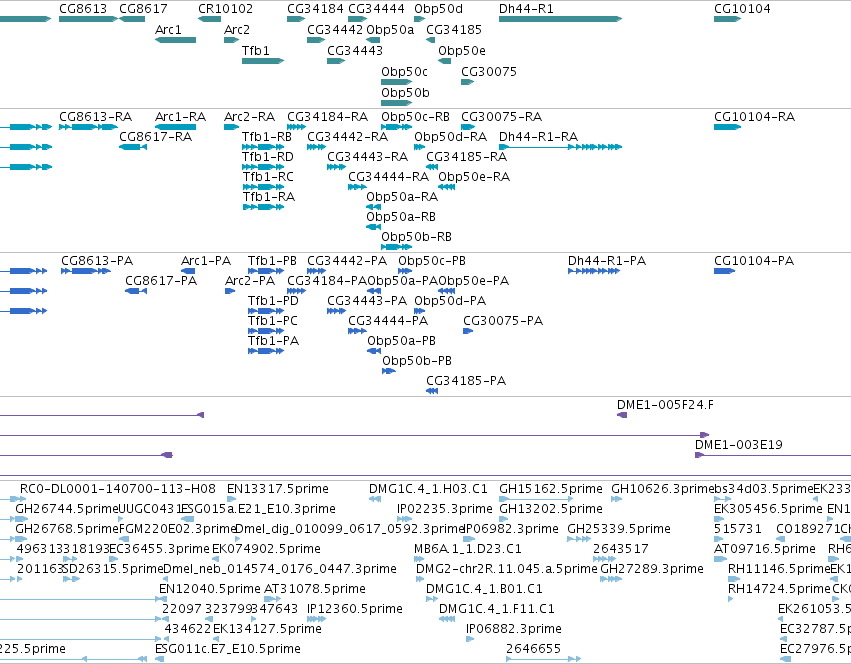Screen dimensions: 851x664
Task: Select the Obp50a-RB transcript label
Action: pyautogui.click(x=401, y=218)
